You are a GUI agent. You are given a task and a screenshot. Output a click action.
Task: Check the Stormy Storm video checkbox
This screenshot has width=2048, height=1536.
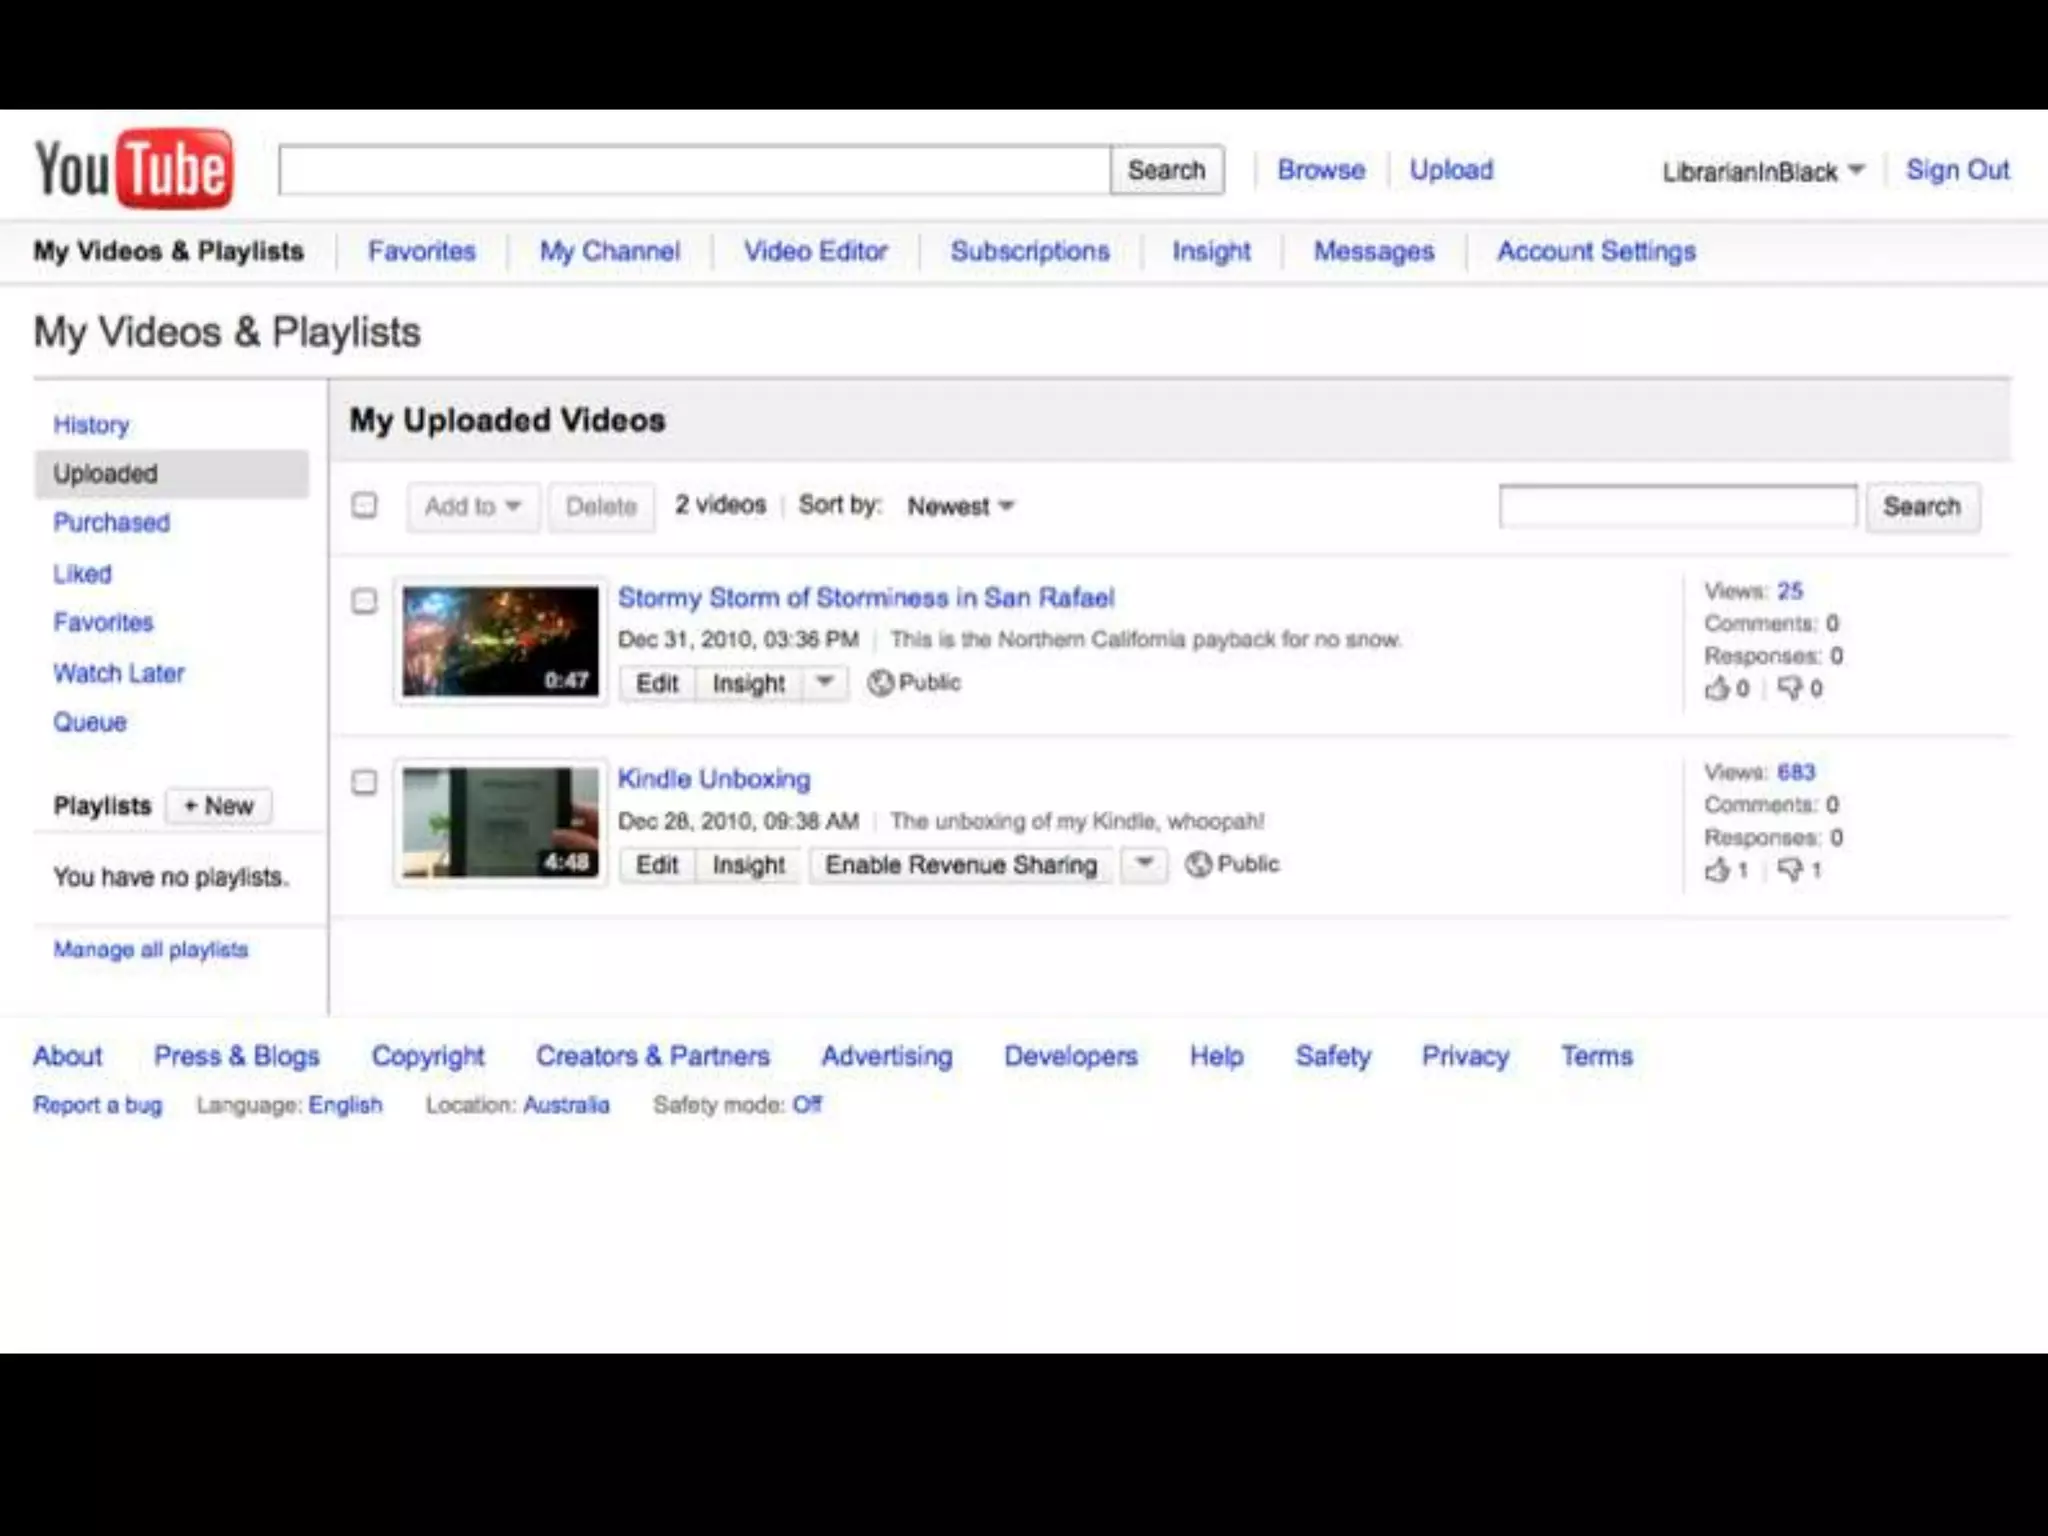coord(365,601)
